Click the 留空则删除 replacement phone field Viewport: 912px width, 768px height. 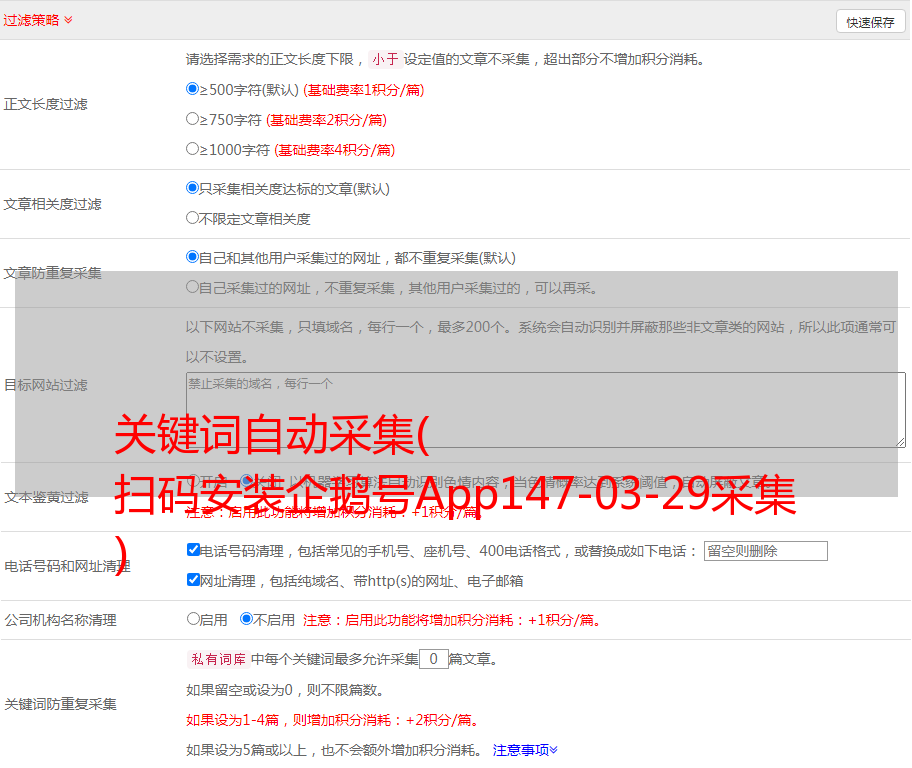(x=765, y=551)
